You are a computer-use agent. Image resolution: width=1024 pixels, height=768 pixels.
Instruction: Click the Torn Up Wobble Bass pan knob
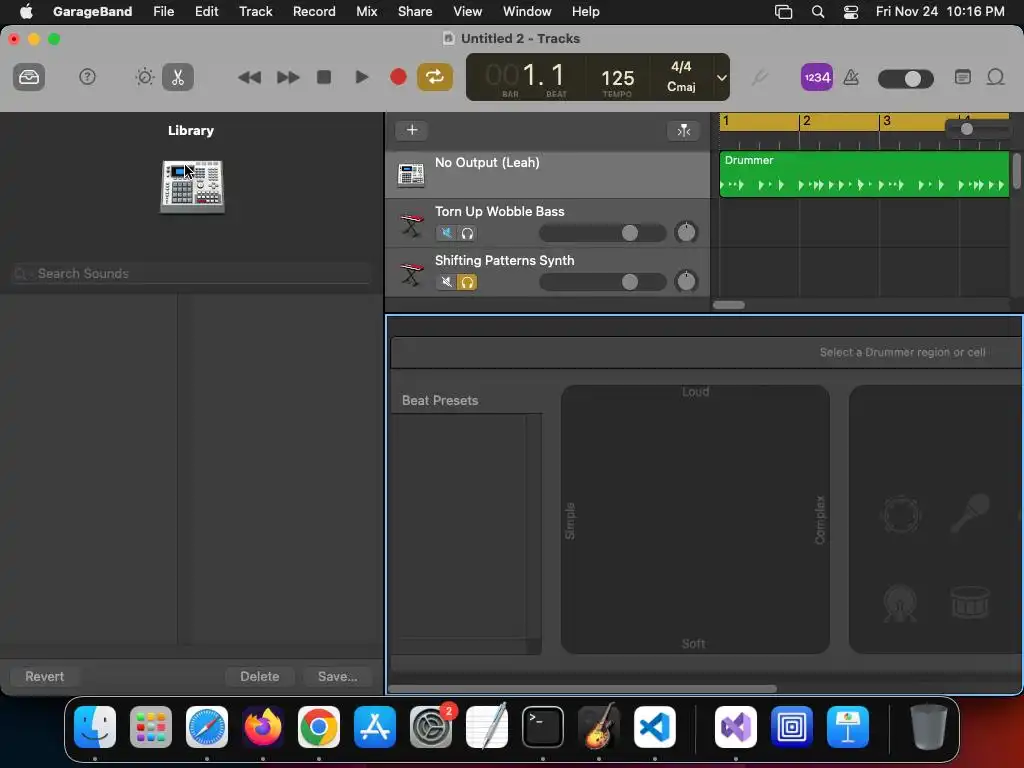[x=686, y=232]
